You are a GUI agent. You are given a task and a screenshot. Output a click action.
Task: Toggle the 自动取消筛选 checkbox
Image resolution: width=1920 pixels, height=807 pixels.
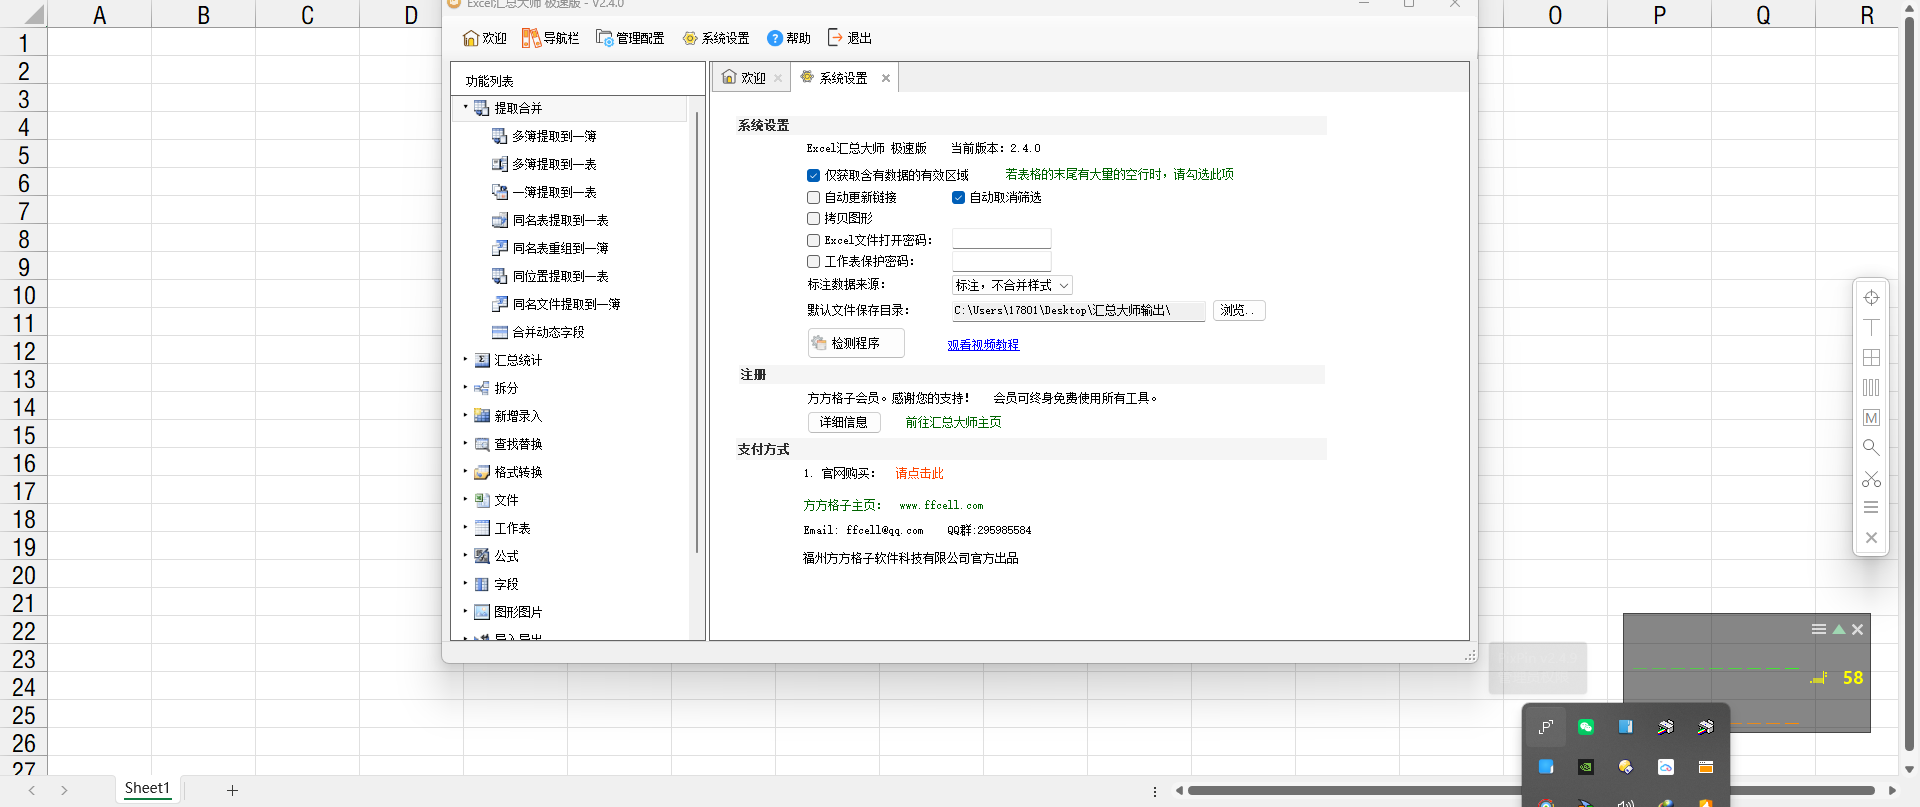point(959,198)
